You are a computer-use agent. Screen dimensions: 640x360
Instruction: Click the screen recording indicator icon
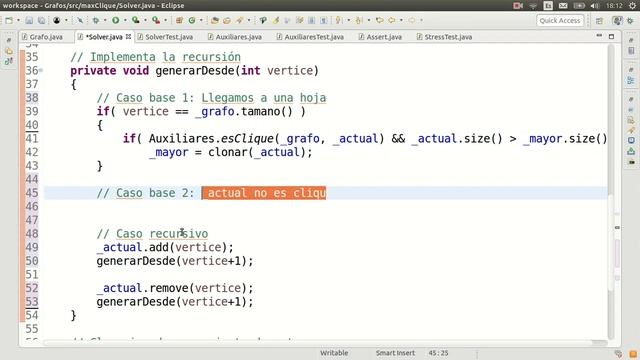pyautogui.click(x=518, y=6)
